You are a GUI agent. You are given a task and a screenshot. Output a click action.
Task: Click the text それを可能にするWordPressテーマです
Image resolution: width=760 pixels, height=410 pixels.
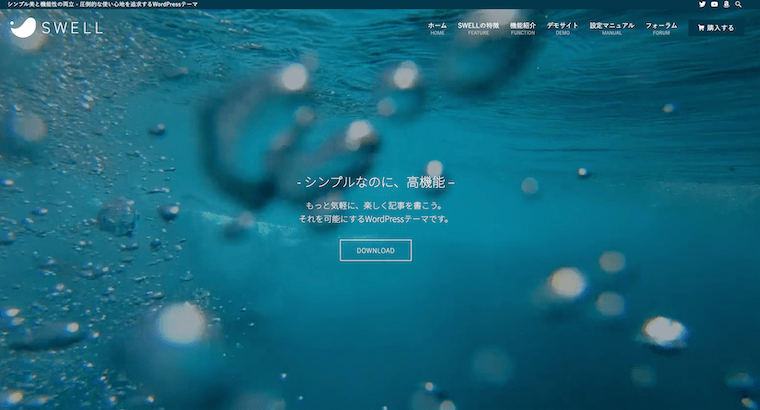(375, 219)
